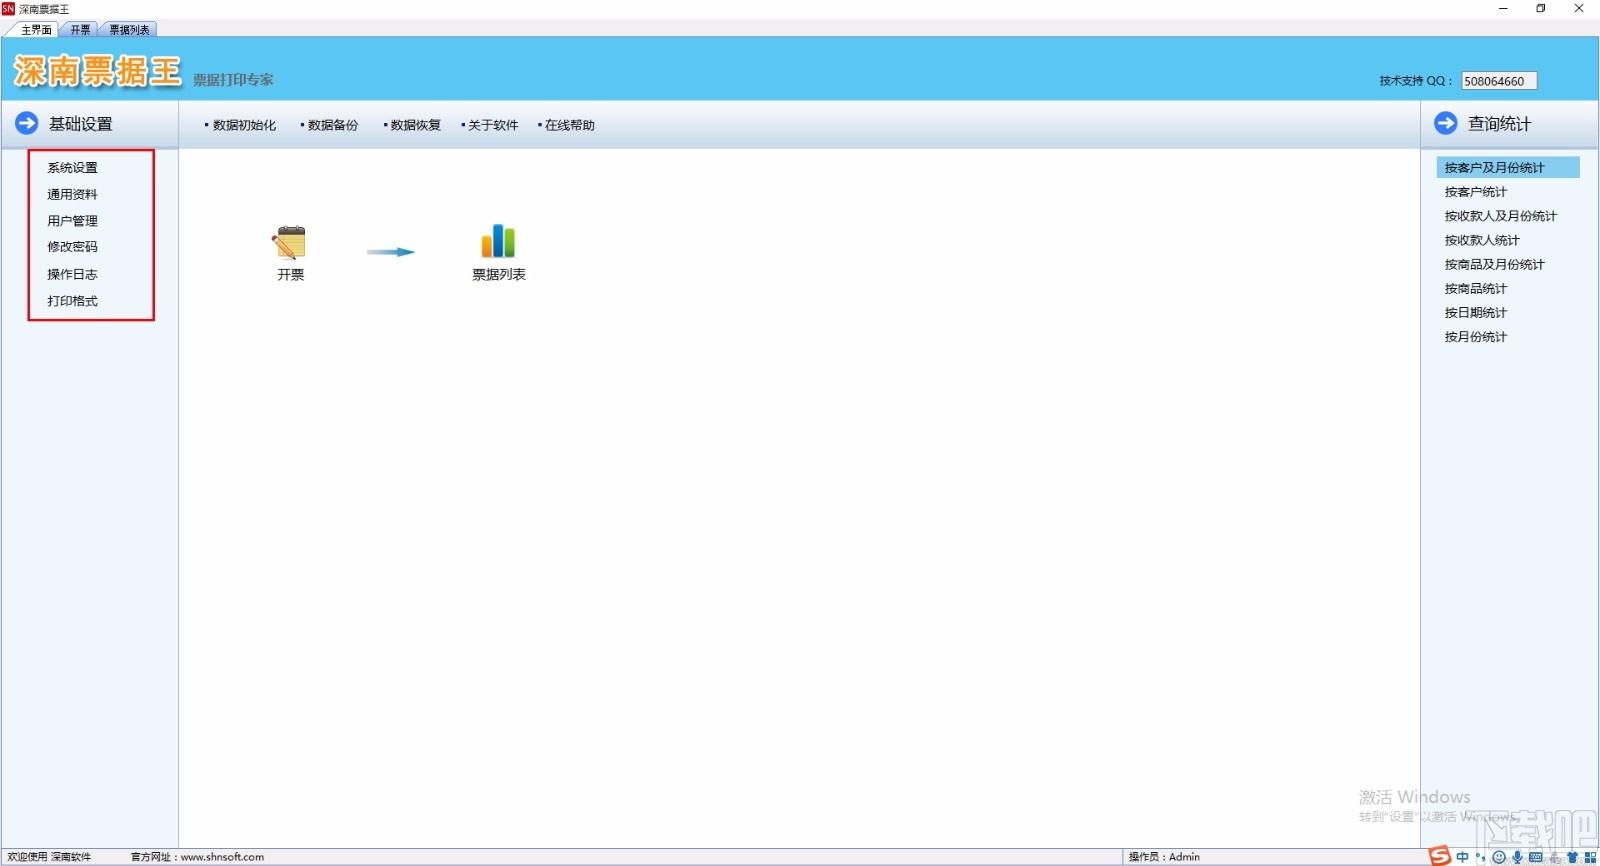Click the arrow icon beside 基础设置
The width and height of the screenshot is (1600, 866).
click(27, 123)
